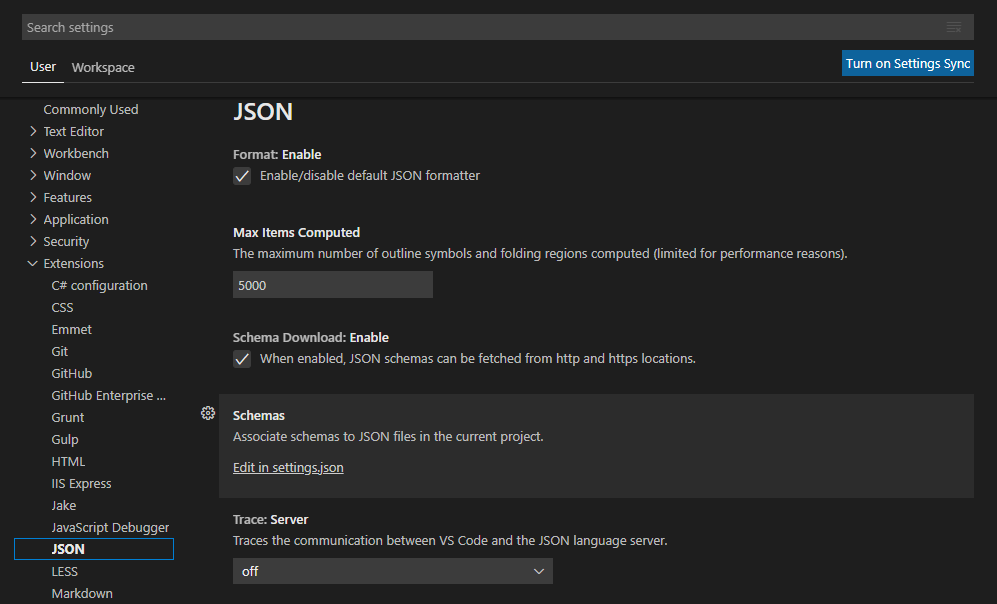The image size is (997, 604).
Task: Select Jake under Extensions
Action: point(64,505)
